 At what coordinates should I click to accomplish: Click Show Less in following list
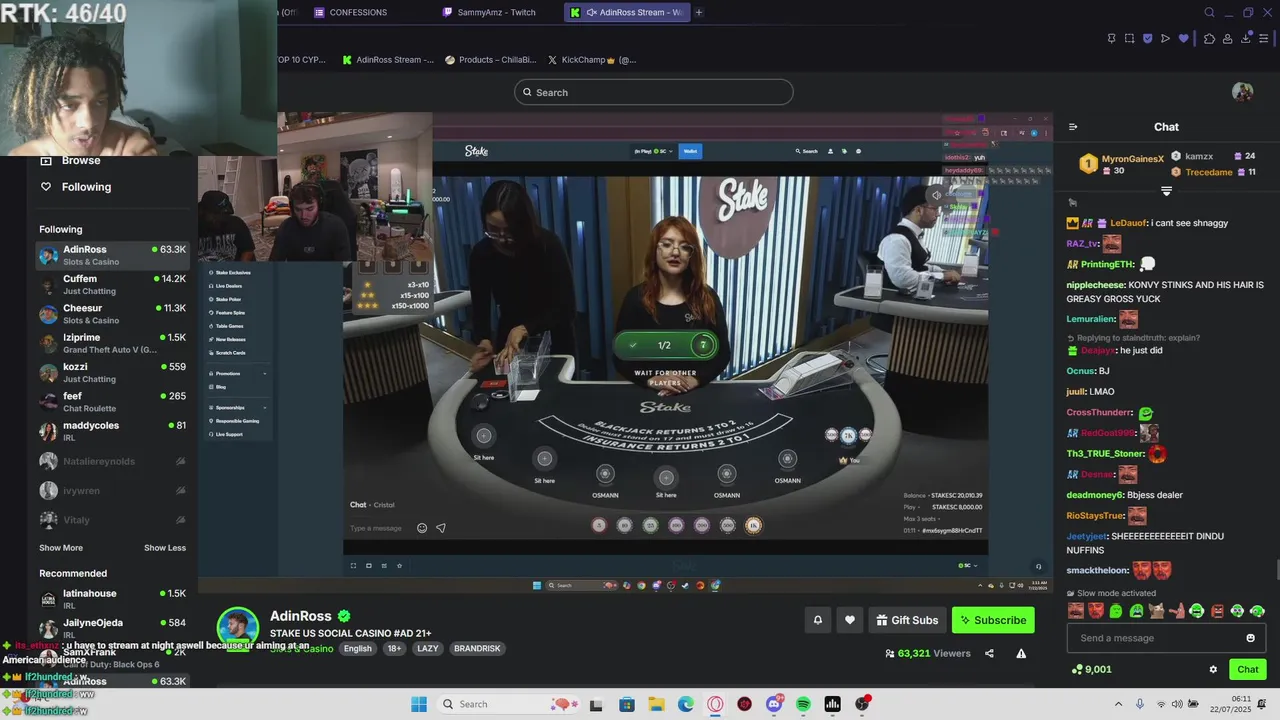click(165, 548)
